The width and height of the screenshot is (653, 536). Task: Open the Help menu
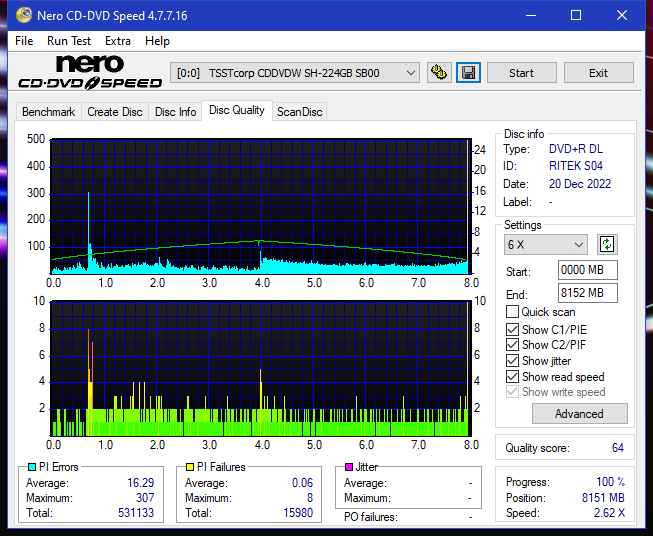click(157, 41)
